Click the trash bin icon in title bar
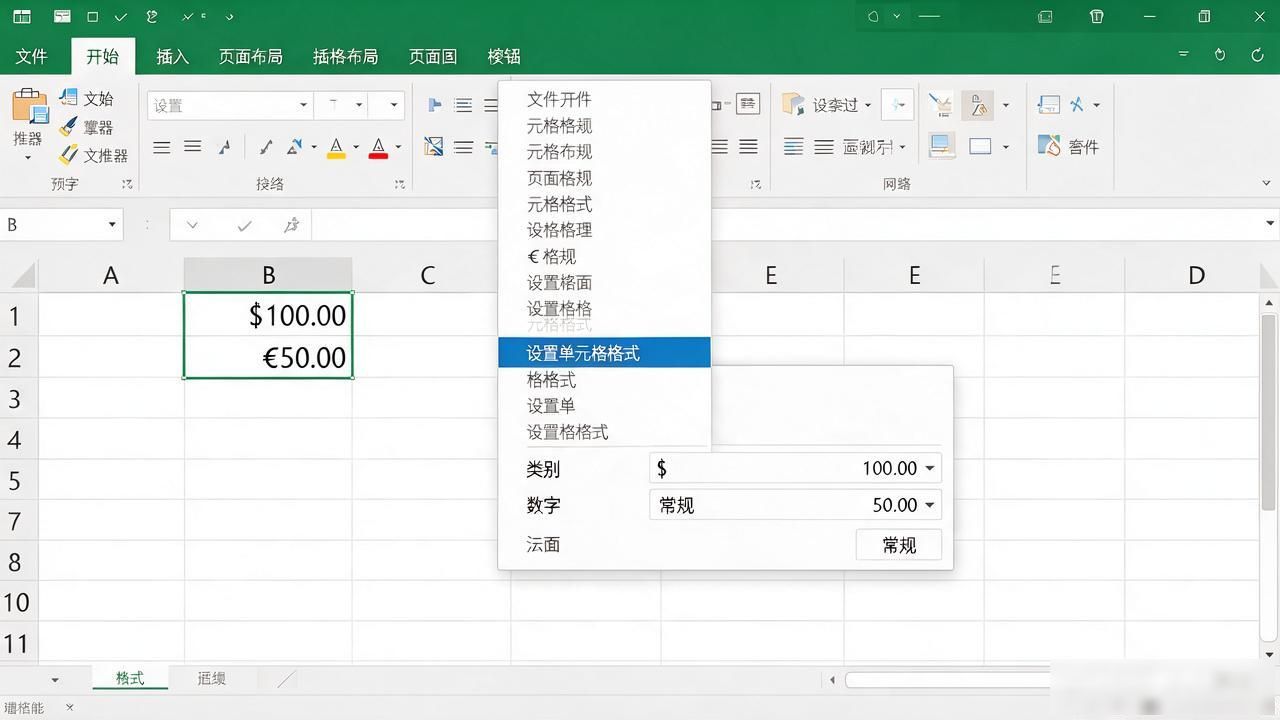The width and height of the screenshot is (1280, 720). 1097,17
